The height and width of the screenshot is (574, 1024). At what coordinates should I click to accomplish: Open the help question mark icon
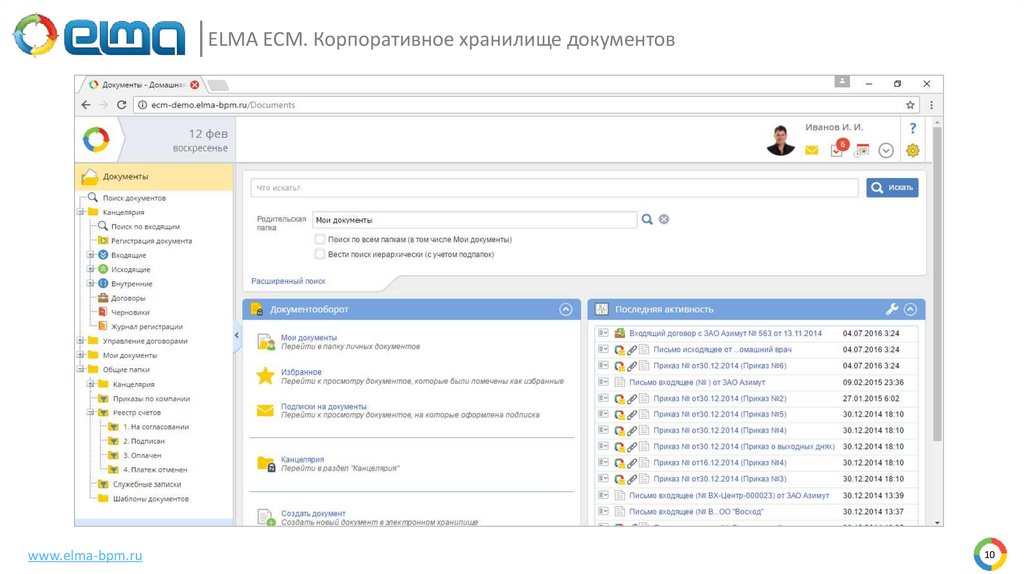point(912,128)
